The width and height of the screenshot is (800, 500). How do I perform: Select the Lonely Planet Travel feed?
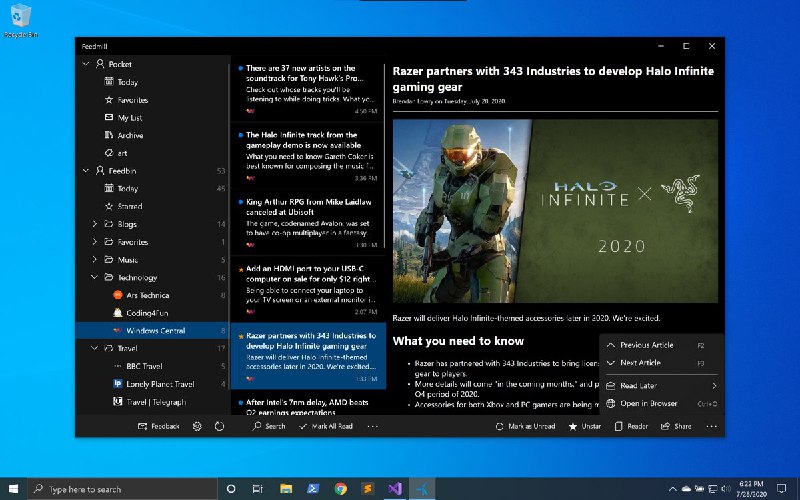tap(159, 383)
